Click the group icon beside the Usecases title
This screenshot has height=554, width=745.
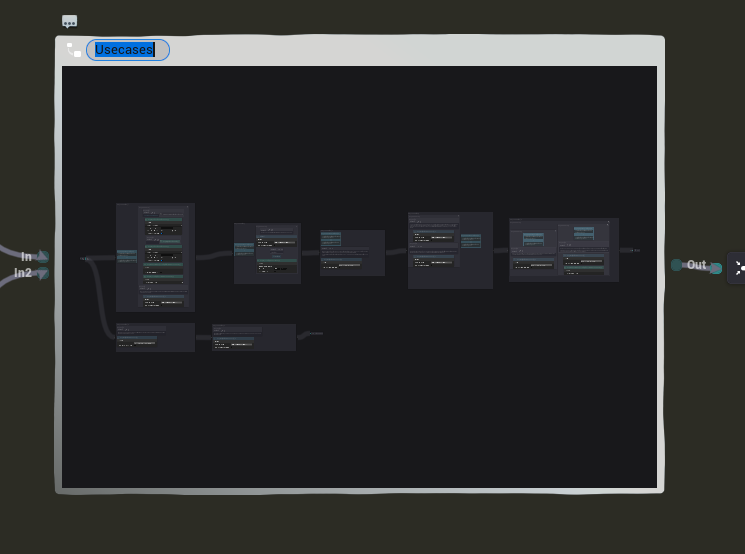point(74,50)
